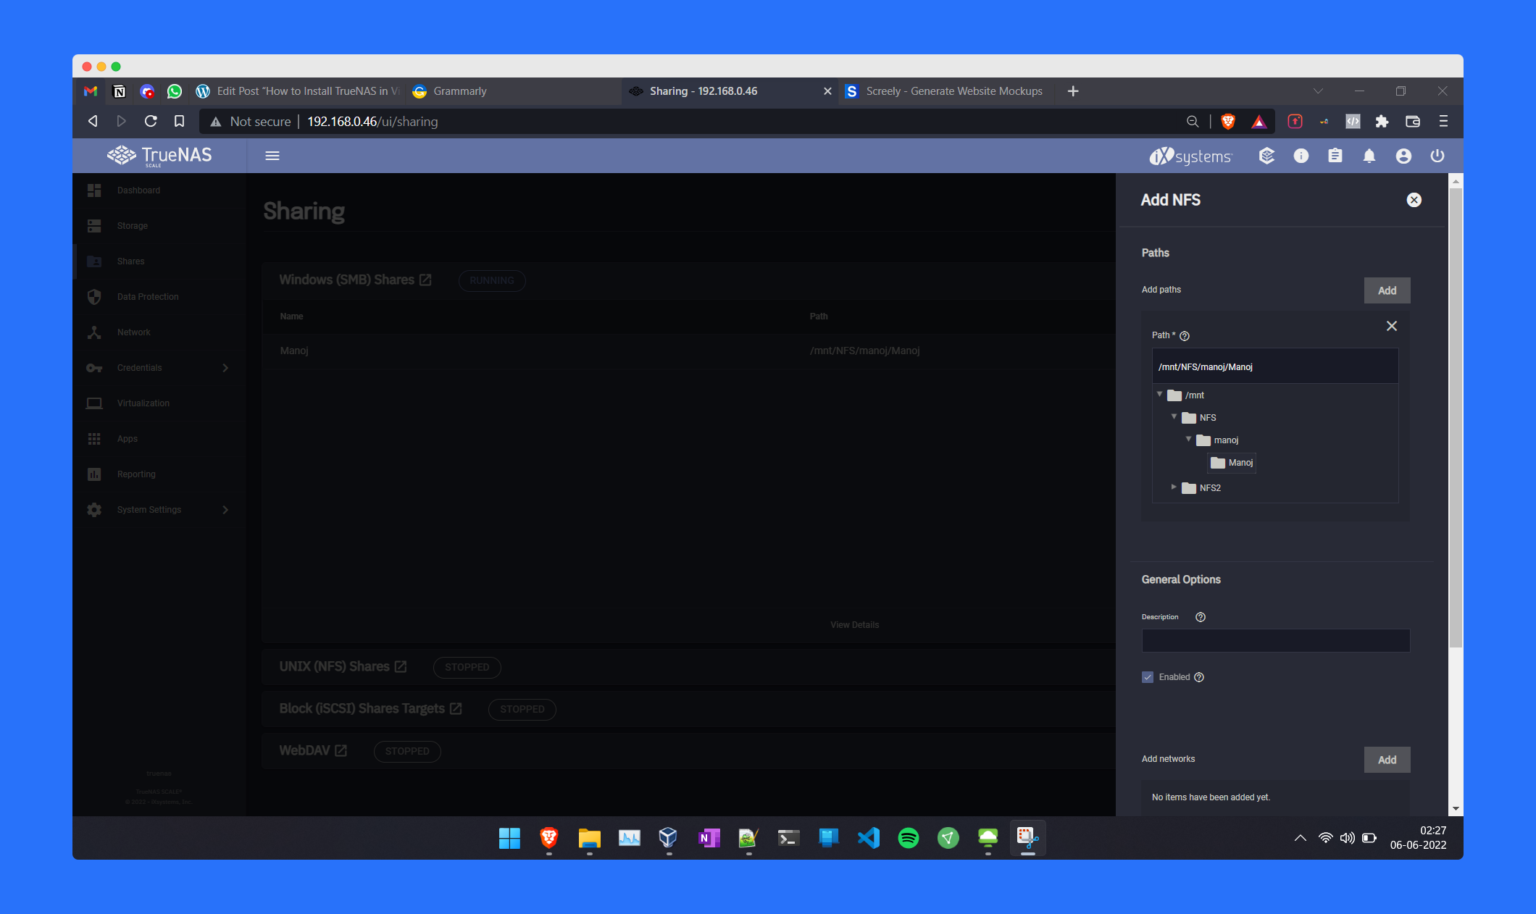The image size is (1536, 914).
Task: Select Shares in the sidebar menu
Action: [x=130, y=261]
